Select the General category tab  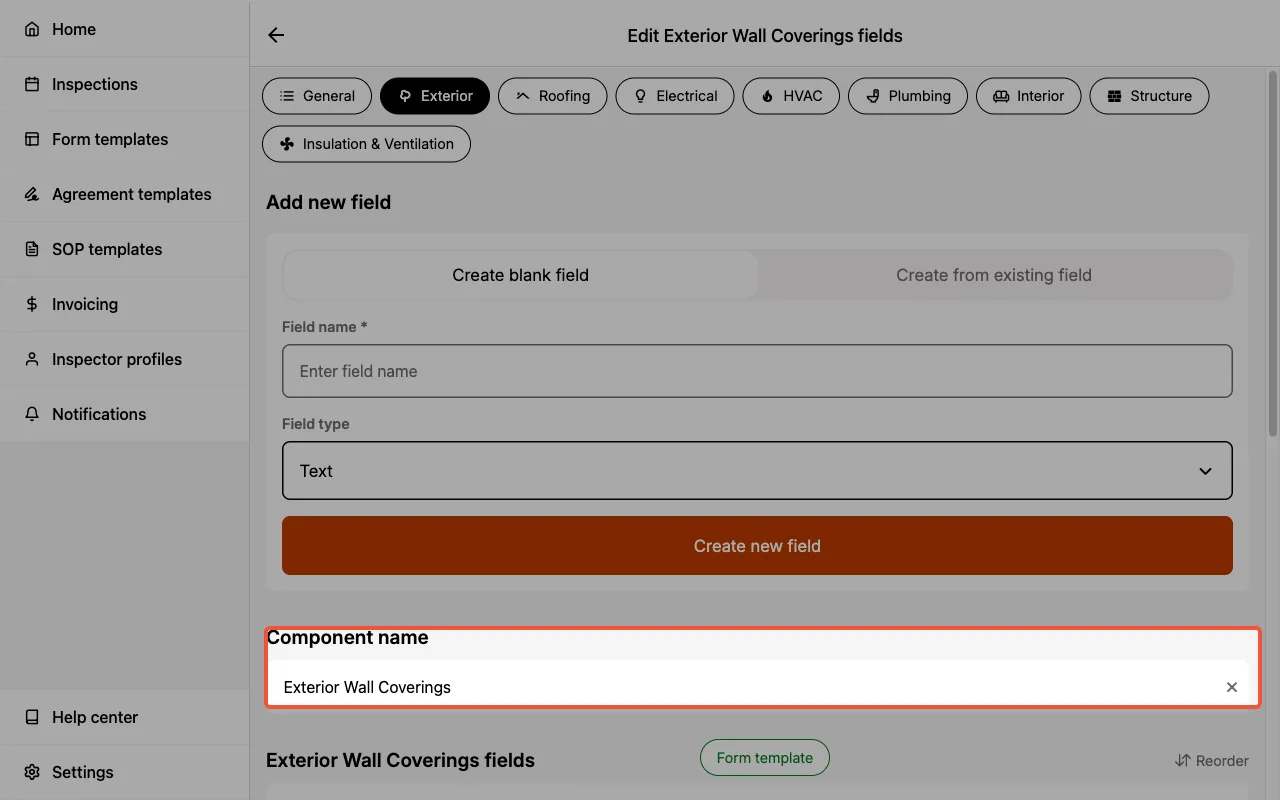pyautogui.click(x=317, y=96)
